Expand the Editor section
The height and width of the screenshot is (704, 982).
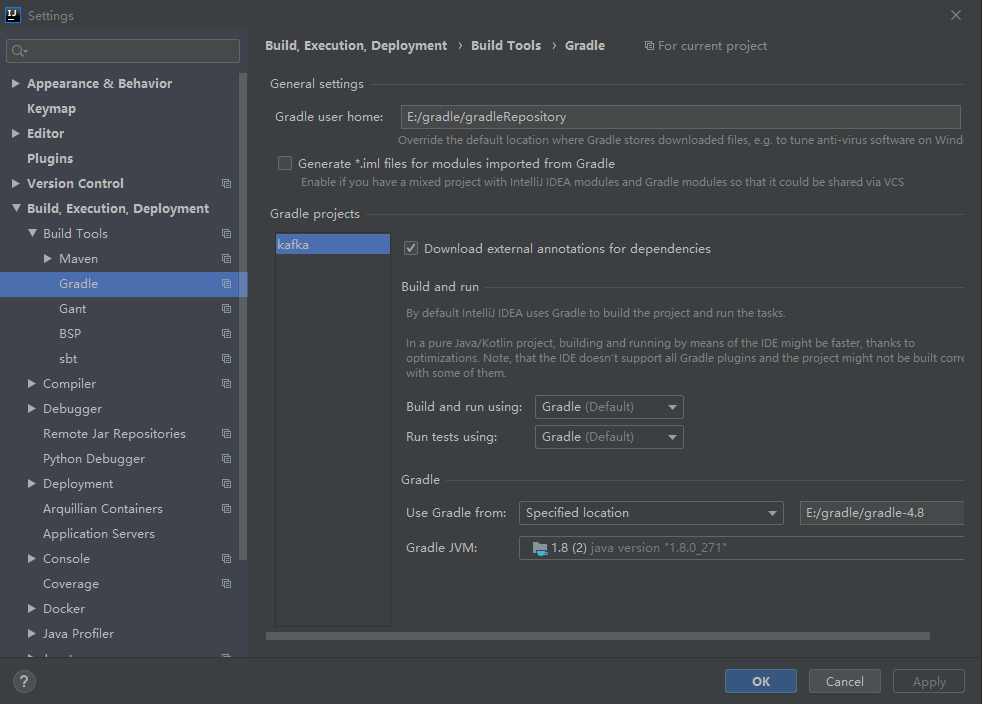16,133
